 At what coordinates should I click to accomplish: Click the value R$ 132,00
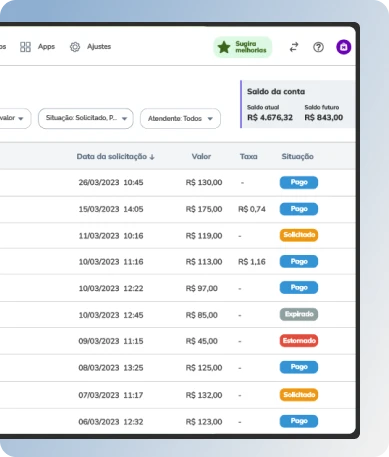click(204, 395)
